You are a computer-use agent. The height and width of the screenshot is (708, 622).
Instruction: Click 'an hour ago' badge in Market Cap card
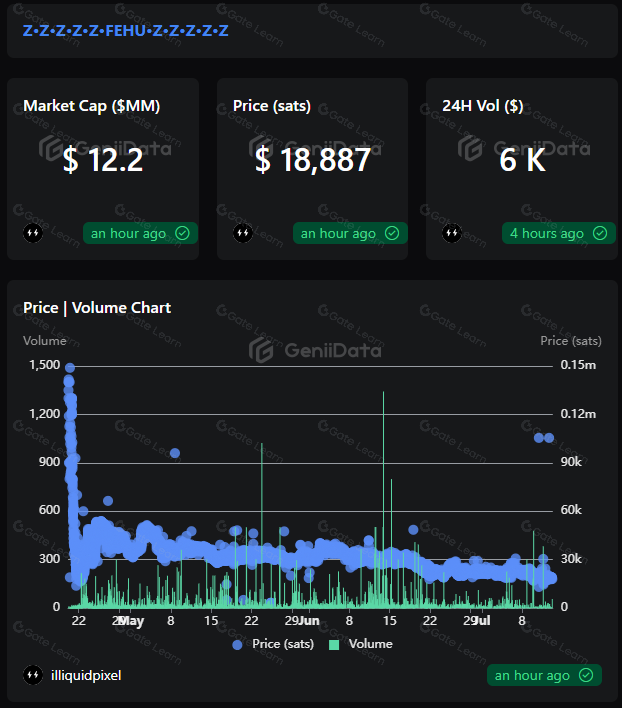(140, 233)
